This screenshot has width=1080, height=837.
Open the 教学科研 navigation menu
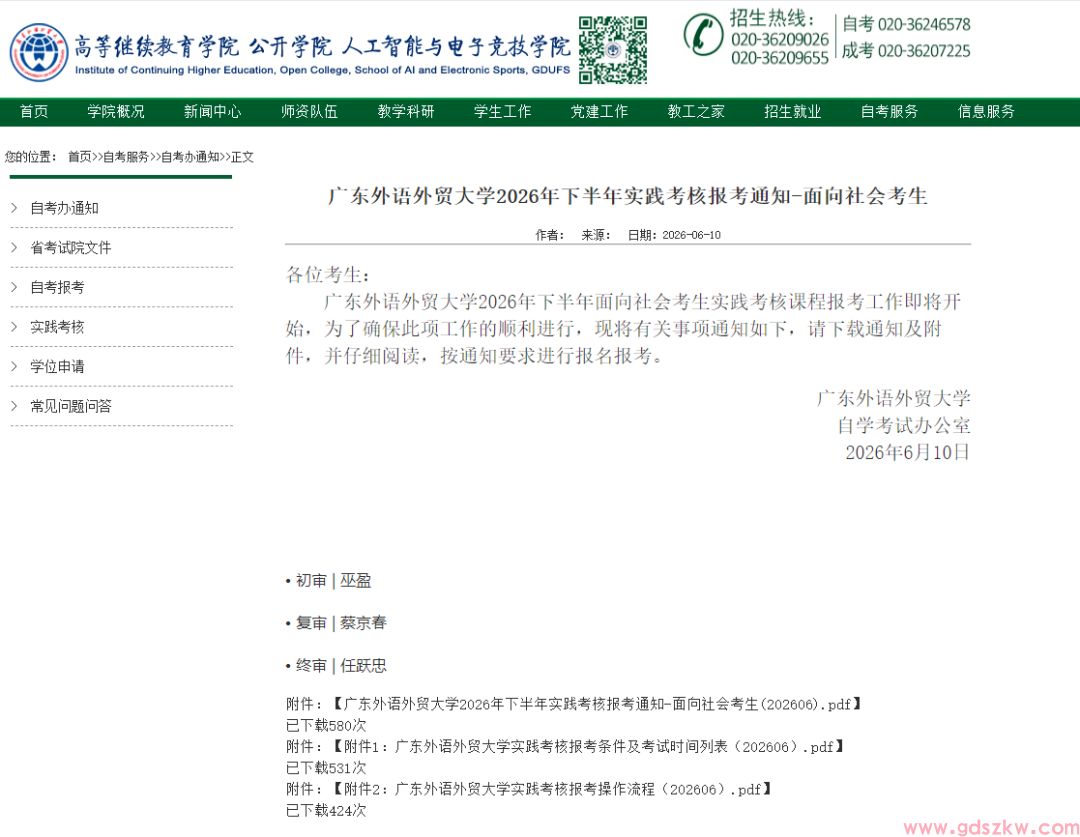point(406,112)
